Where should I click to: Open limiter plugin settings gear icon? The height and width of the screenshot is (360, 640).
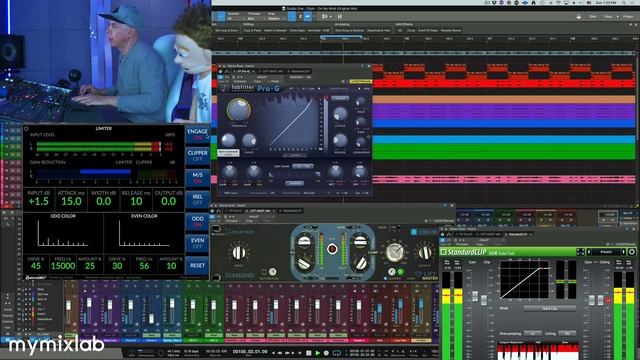[x=27, y=129]
